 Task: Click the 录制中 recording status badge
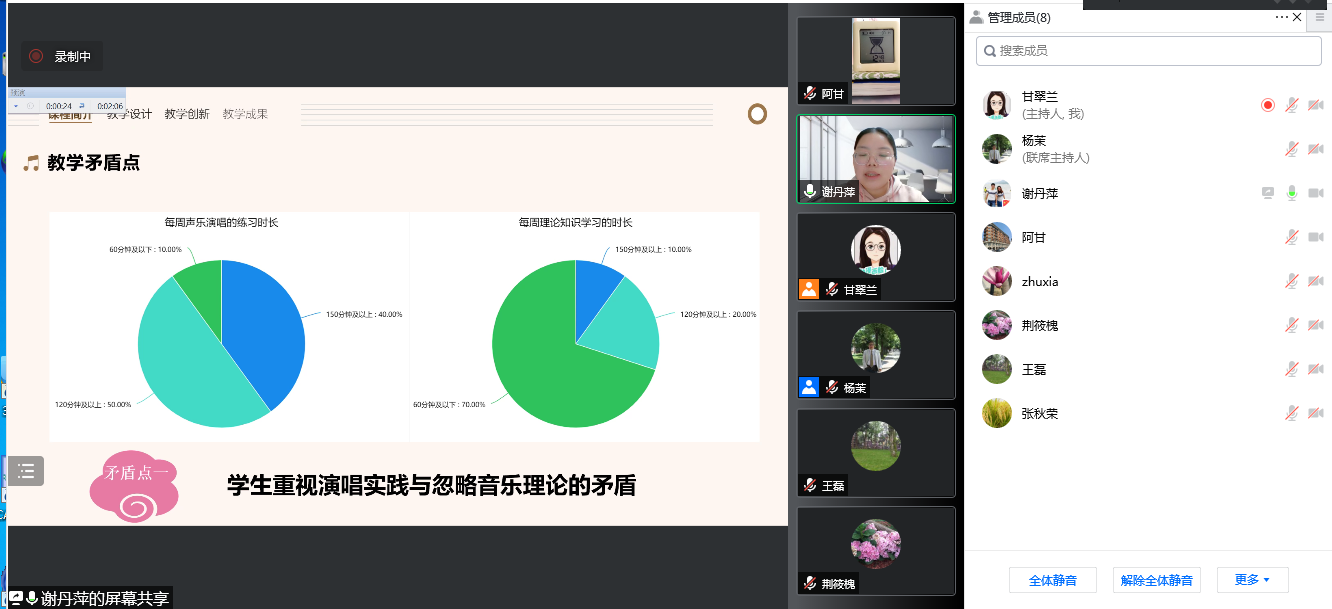(x=62, y=57)
